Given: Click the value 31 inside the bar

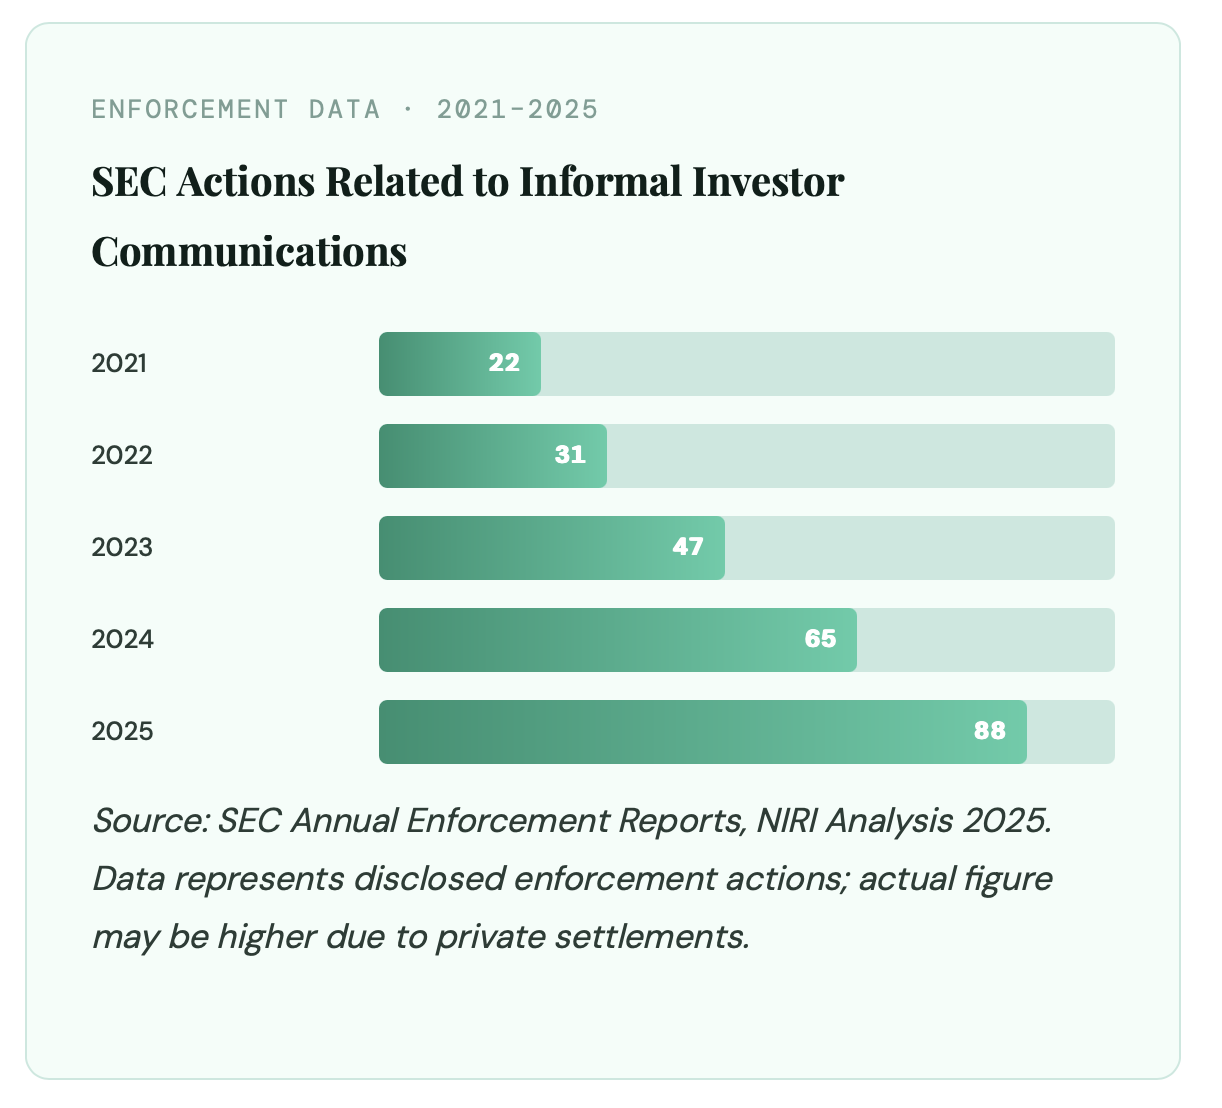Looking at the screenshot, I should coord(570,456).
